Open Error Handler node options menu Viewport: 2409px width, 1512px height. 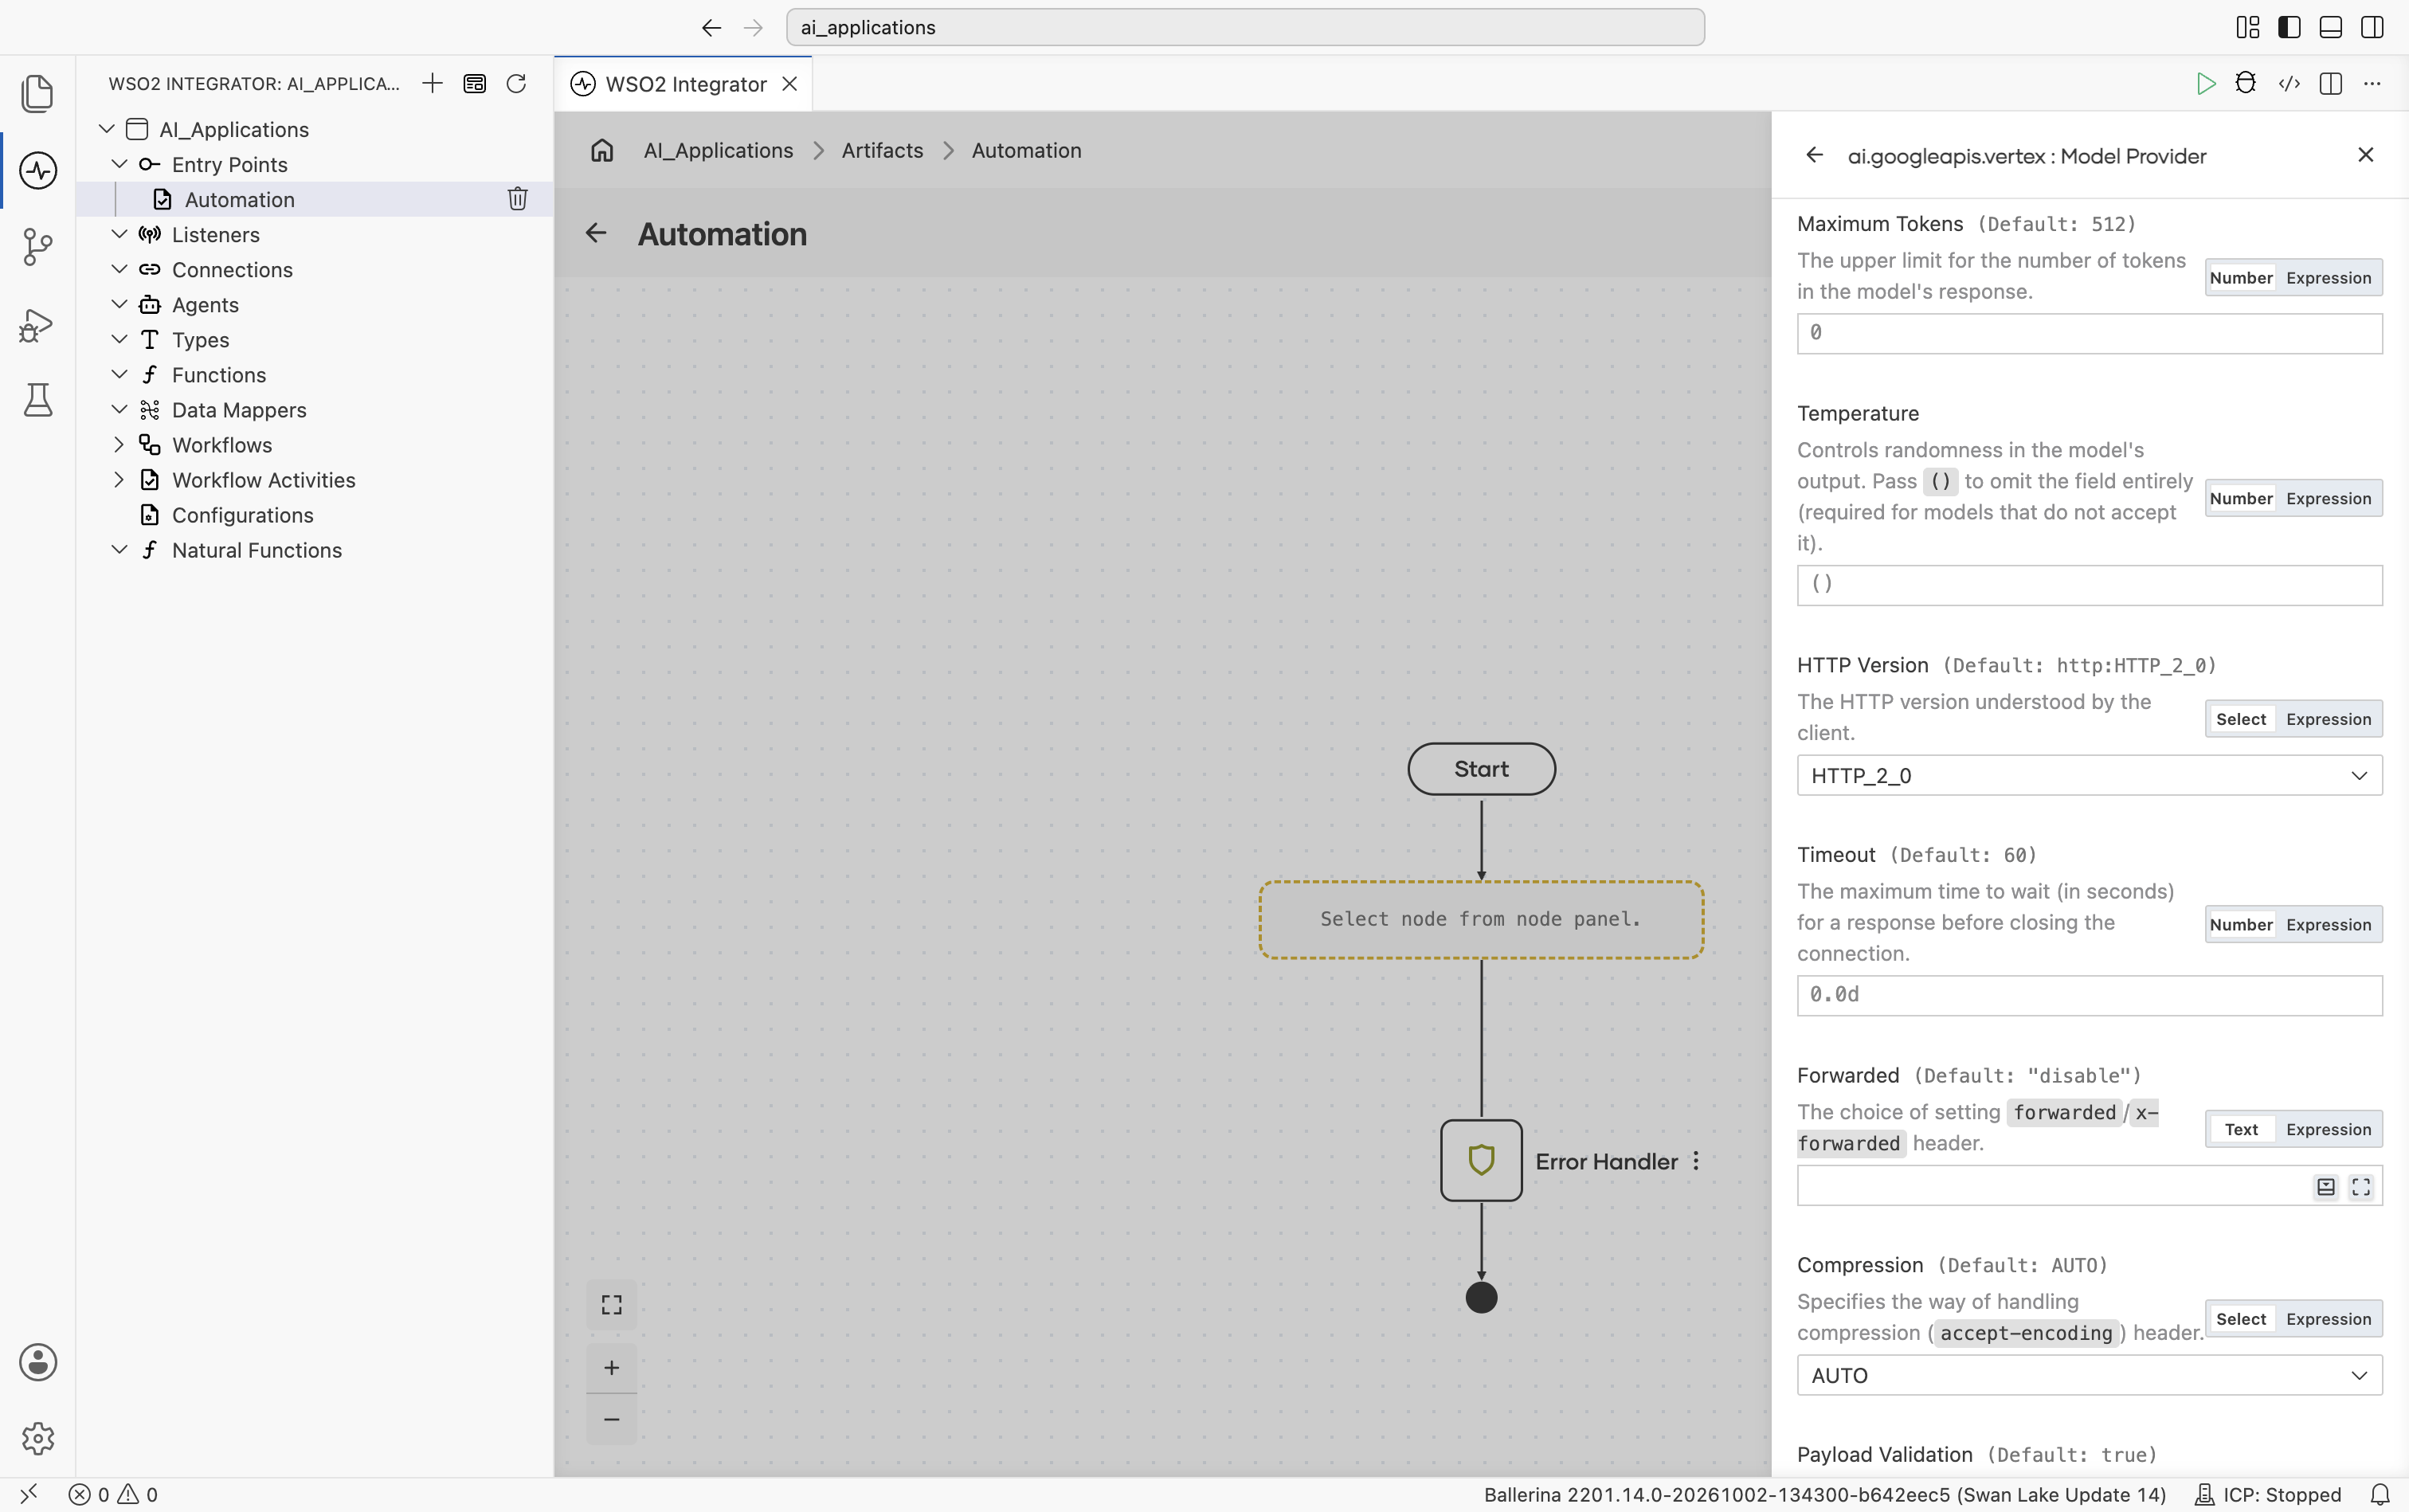pyautogui.click(x=1696, y=1161)
